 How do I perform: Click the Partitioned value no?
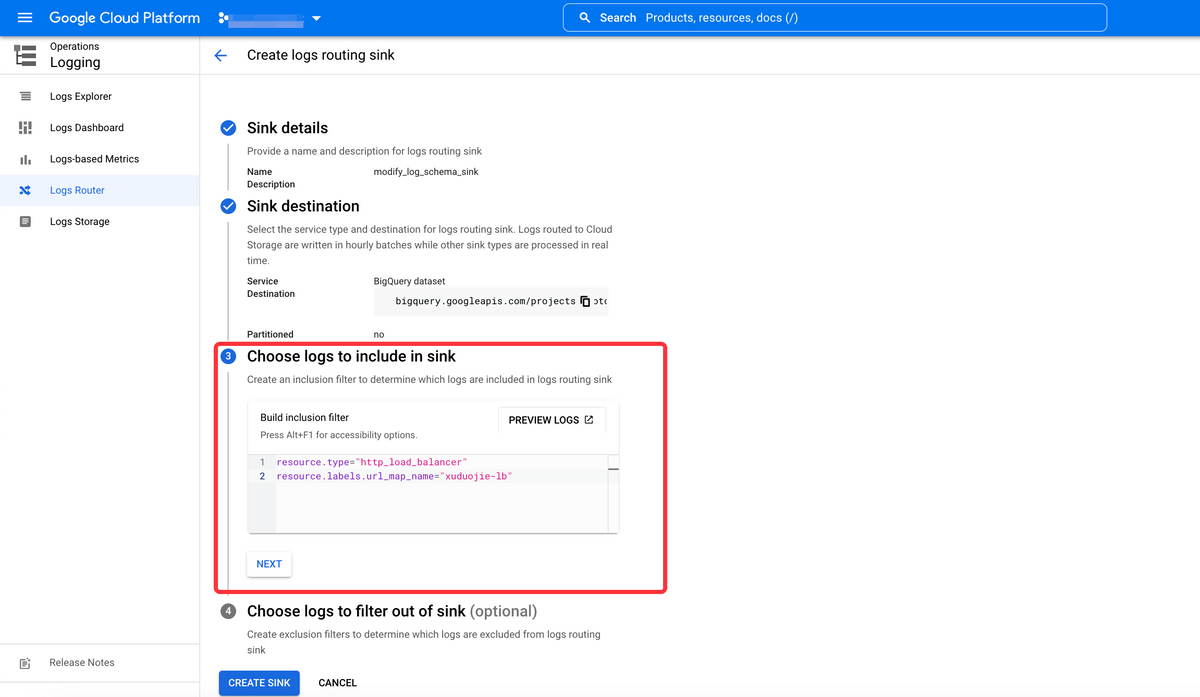click(x=379, y=334)
